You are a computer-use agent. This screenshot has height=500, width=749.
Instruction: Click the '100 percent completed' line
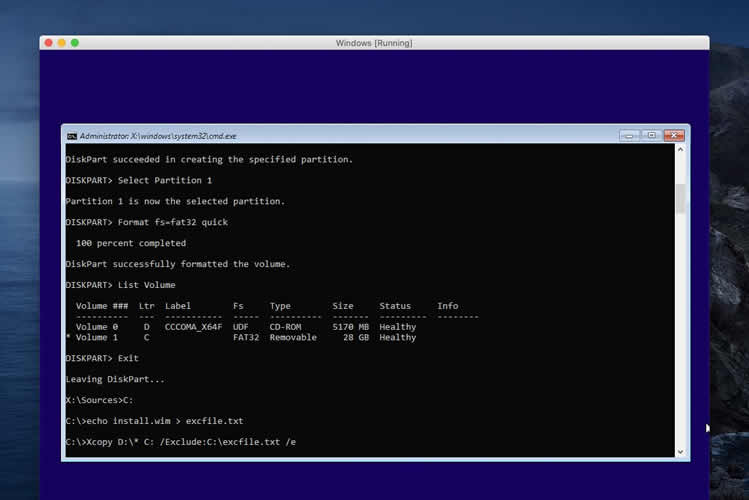coord(131,244)
